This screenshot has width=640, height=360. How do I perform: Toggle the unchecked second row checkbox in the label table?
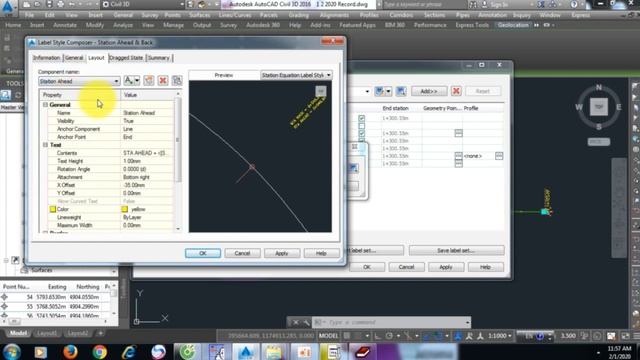[362, 126]
